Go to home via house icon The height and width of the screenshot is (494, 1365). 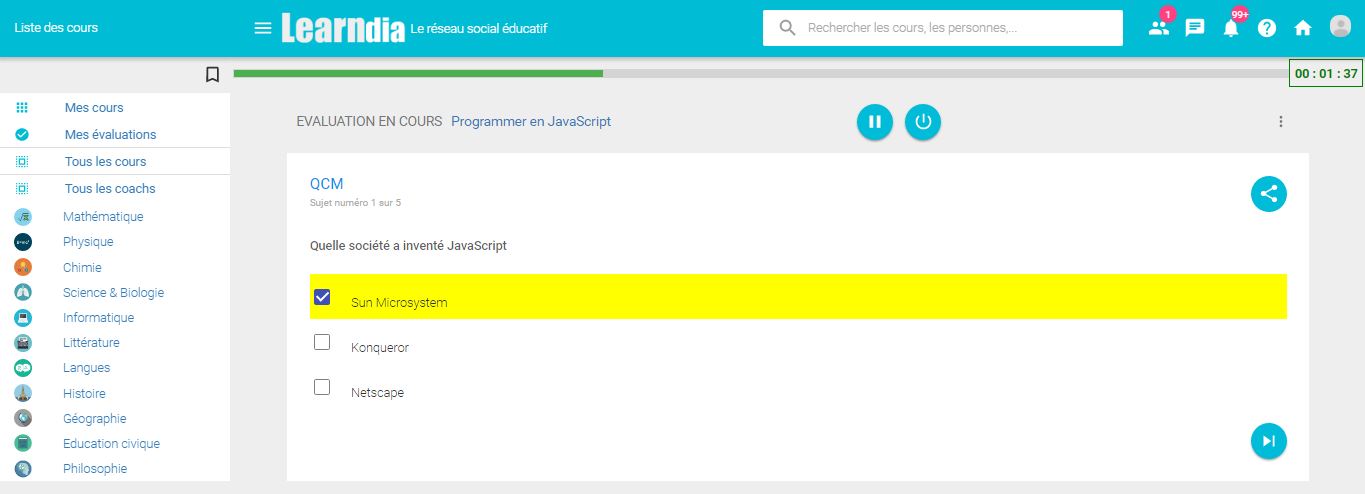click(1303, 28)
